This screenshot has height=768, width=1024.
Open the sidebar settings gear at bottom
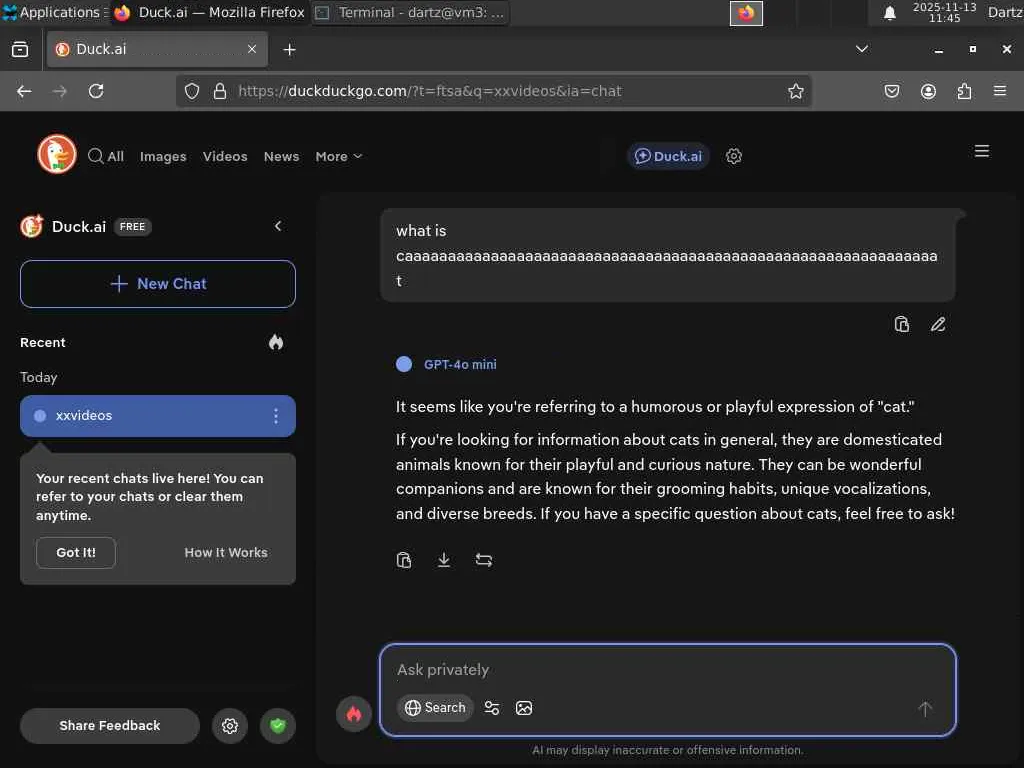[229, 726]
